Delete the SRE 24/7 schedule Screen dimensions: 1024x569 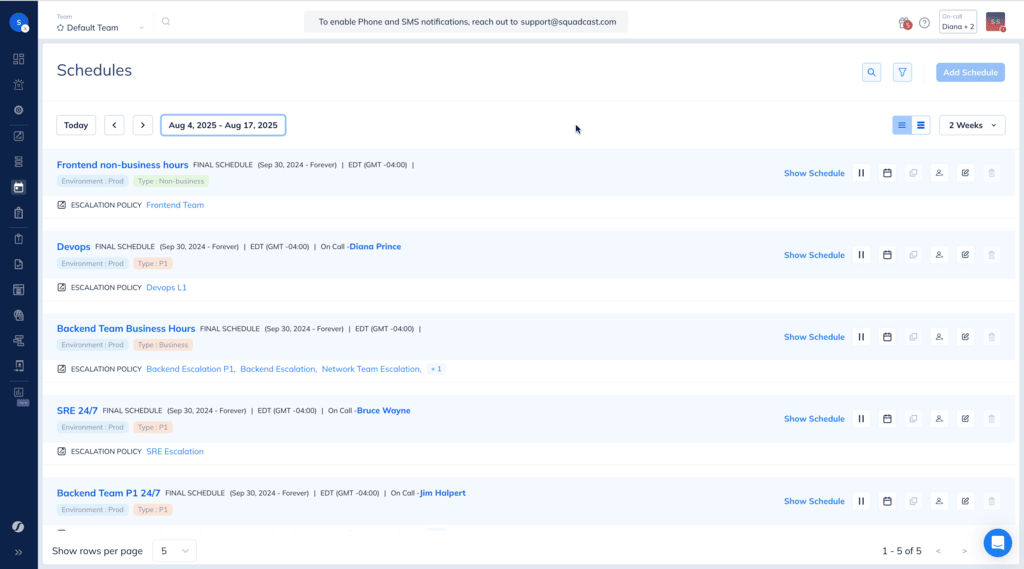[991, 419]
